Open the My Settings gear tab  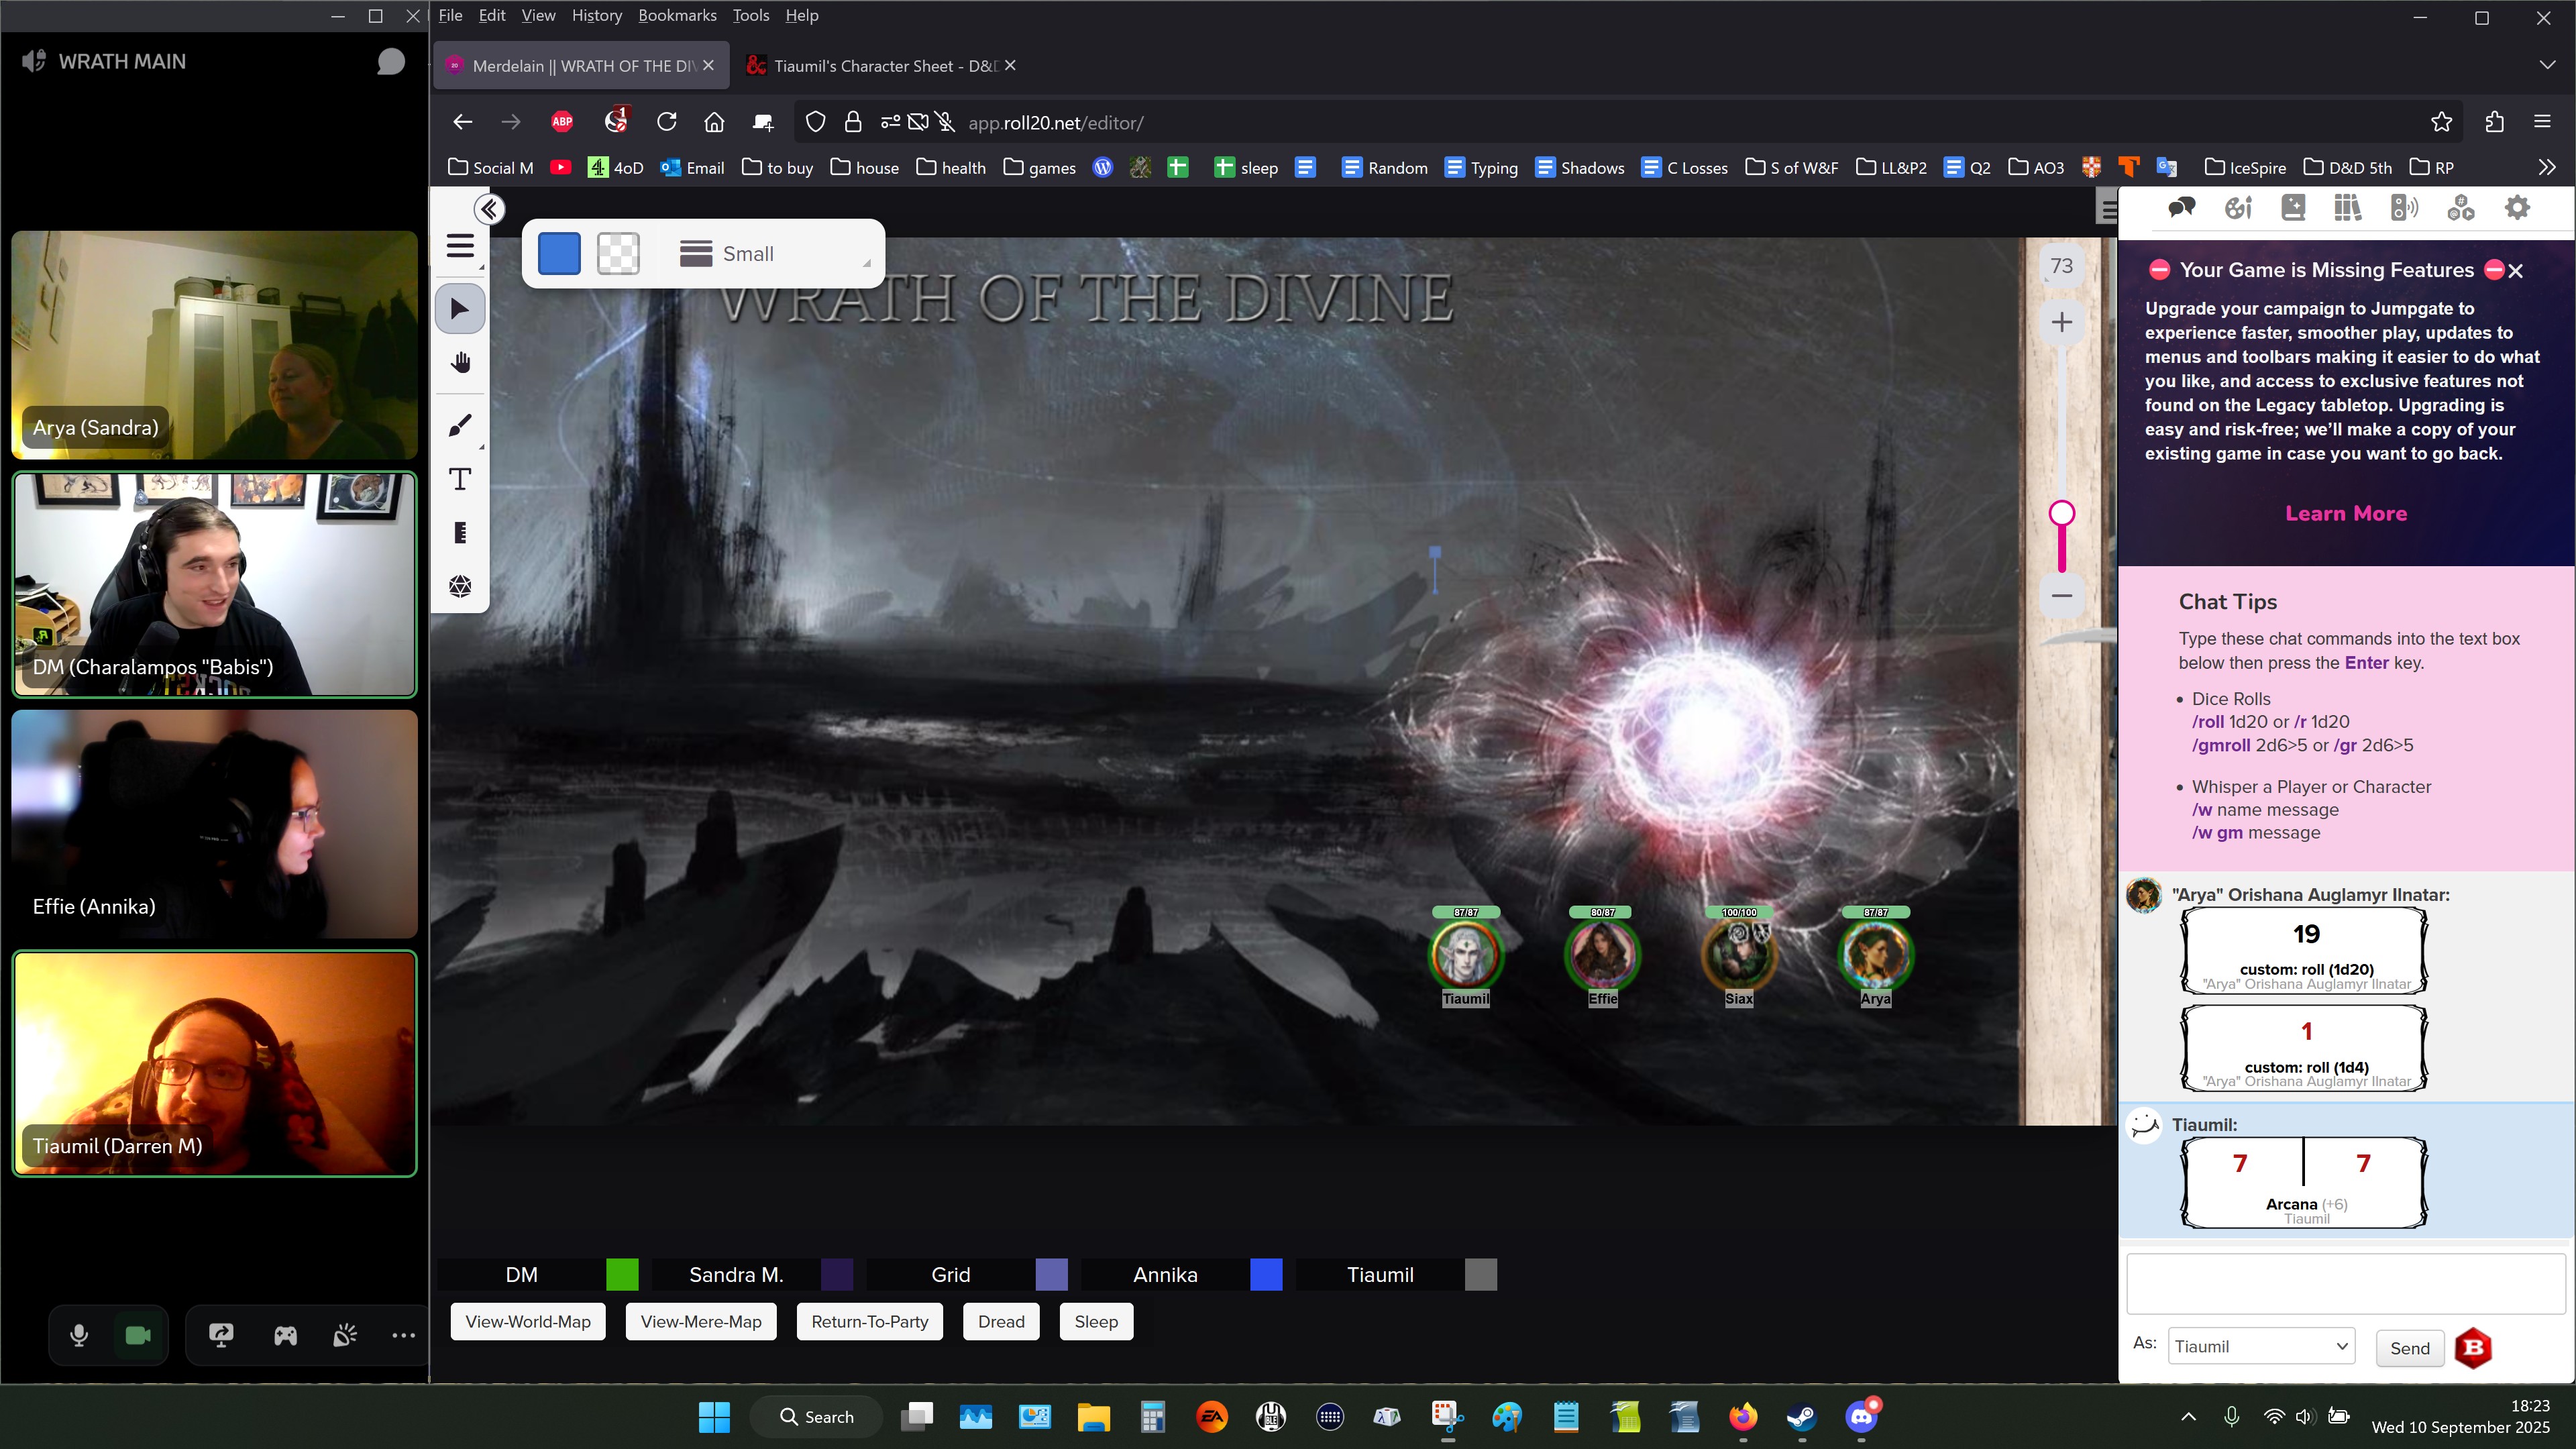pyautogui.click(x=2517, y=208)
